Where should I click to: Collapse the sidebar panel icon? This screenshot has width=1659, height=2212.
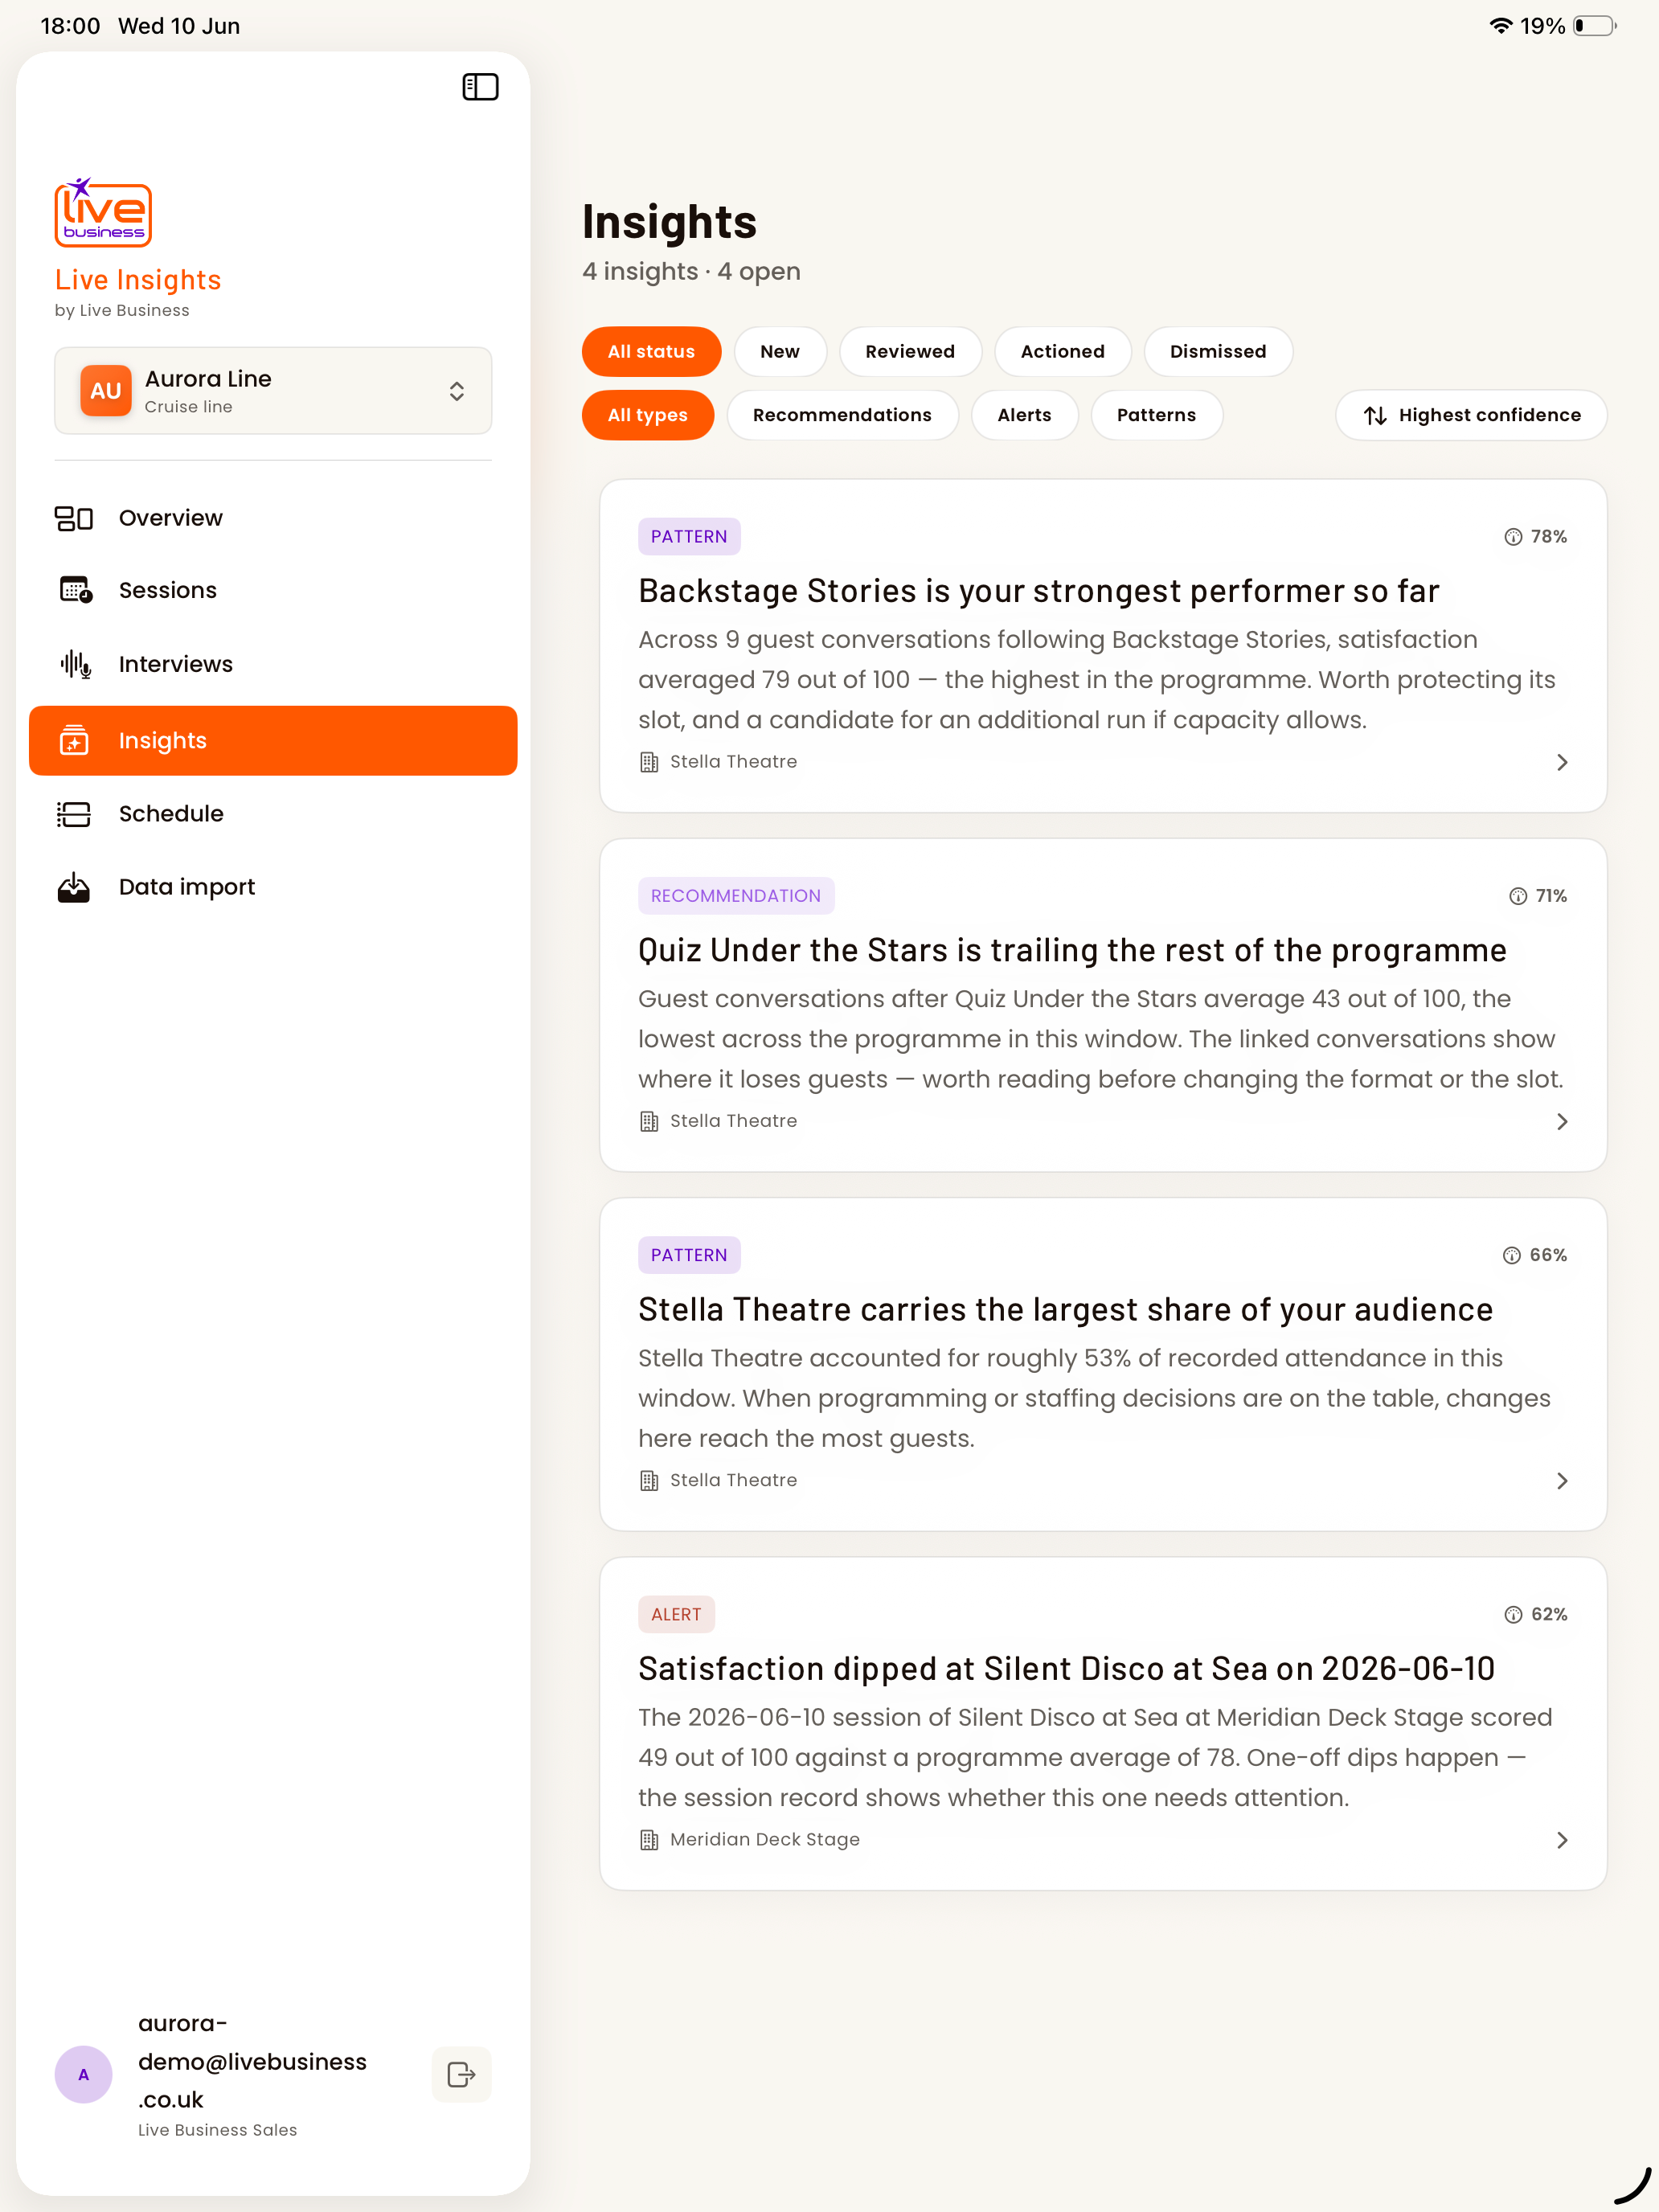480,87
